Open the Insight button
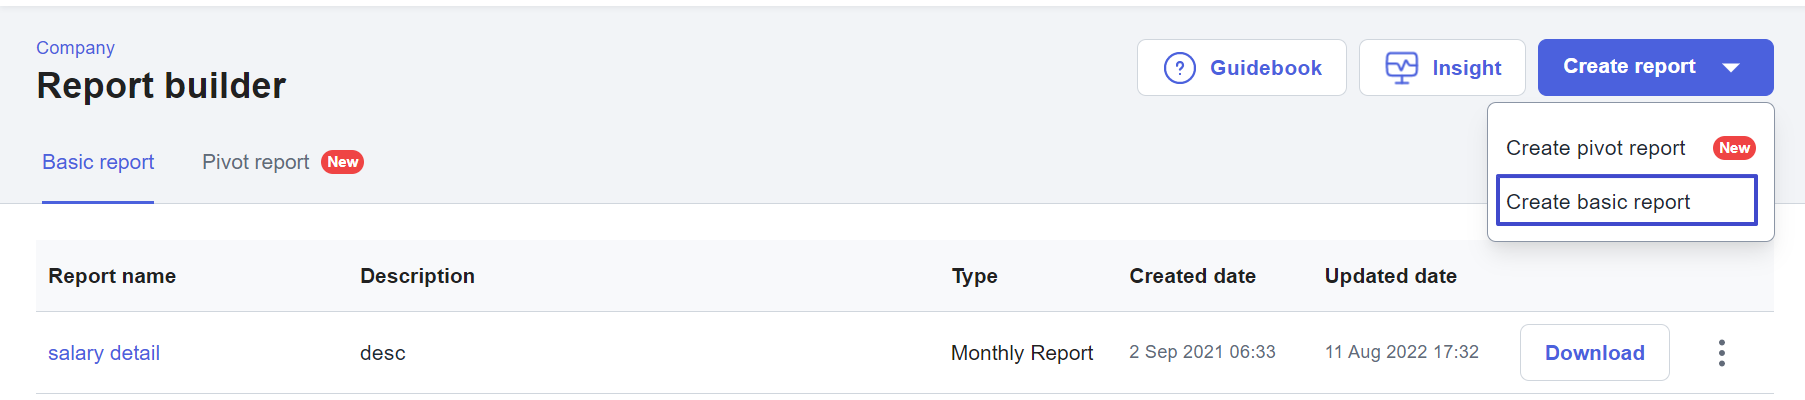1805x400 pixels. pyautogui.click(x=1442, y=67)
